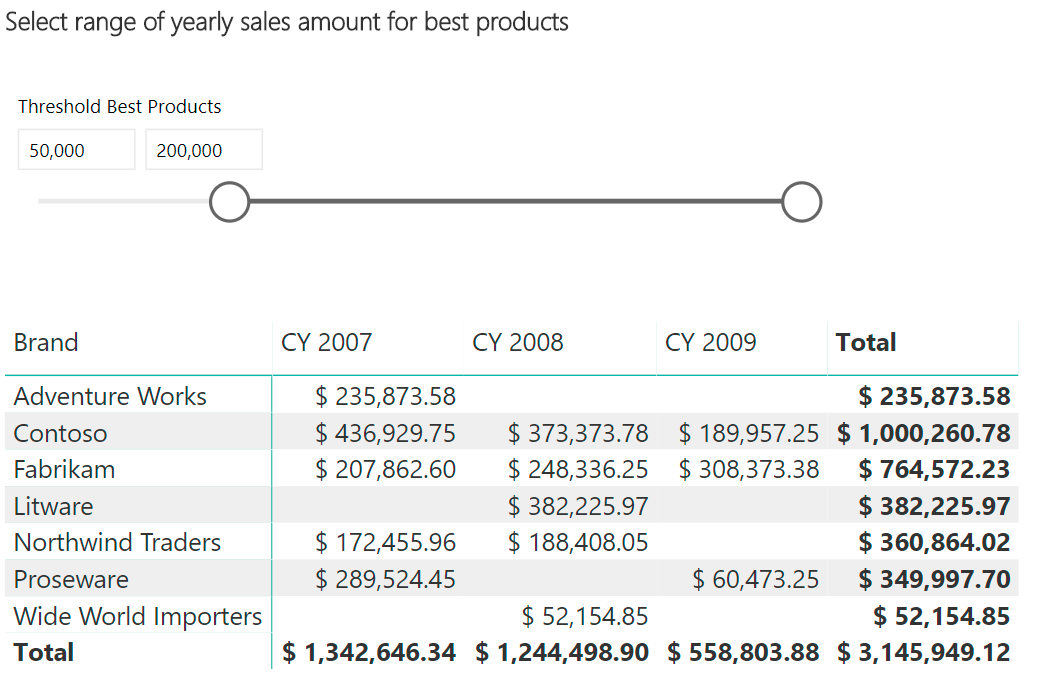Click Contoso CY 2007 value $ 436,929.75
This screenshot has height=696, width=1039.
pyautogui.click(x=385, y=434)
